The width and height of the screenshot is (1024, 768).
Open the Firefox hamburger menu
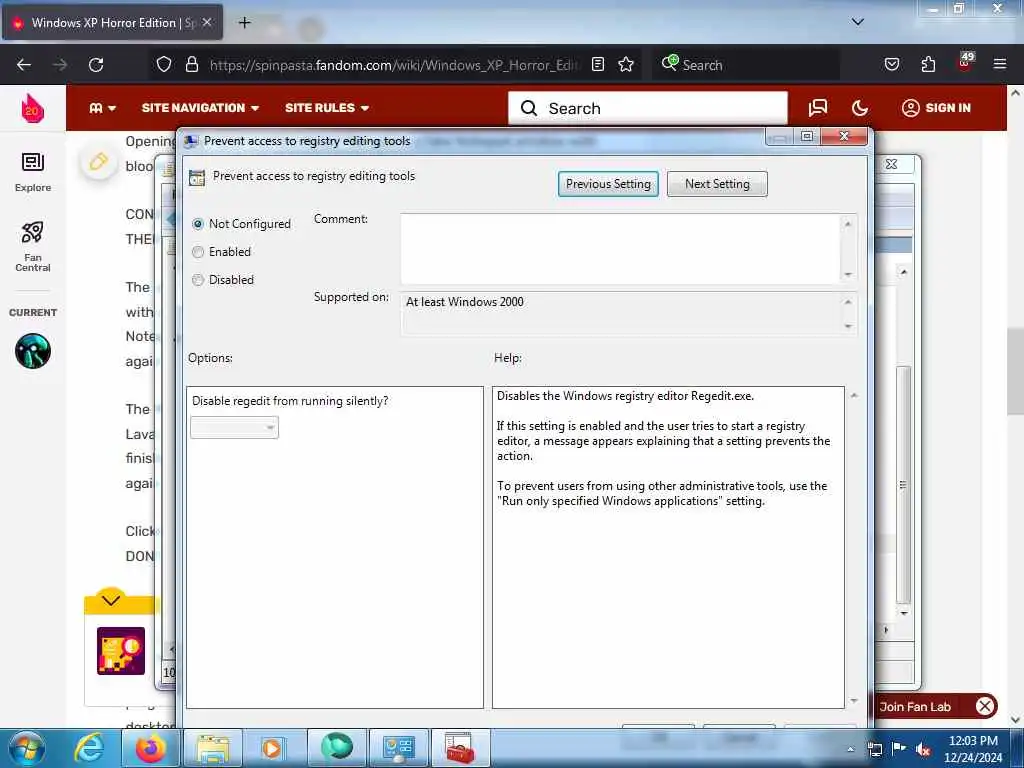[1000, 64]
